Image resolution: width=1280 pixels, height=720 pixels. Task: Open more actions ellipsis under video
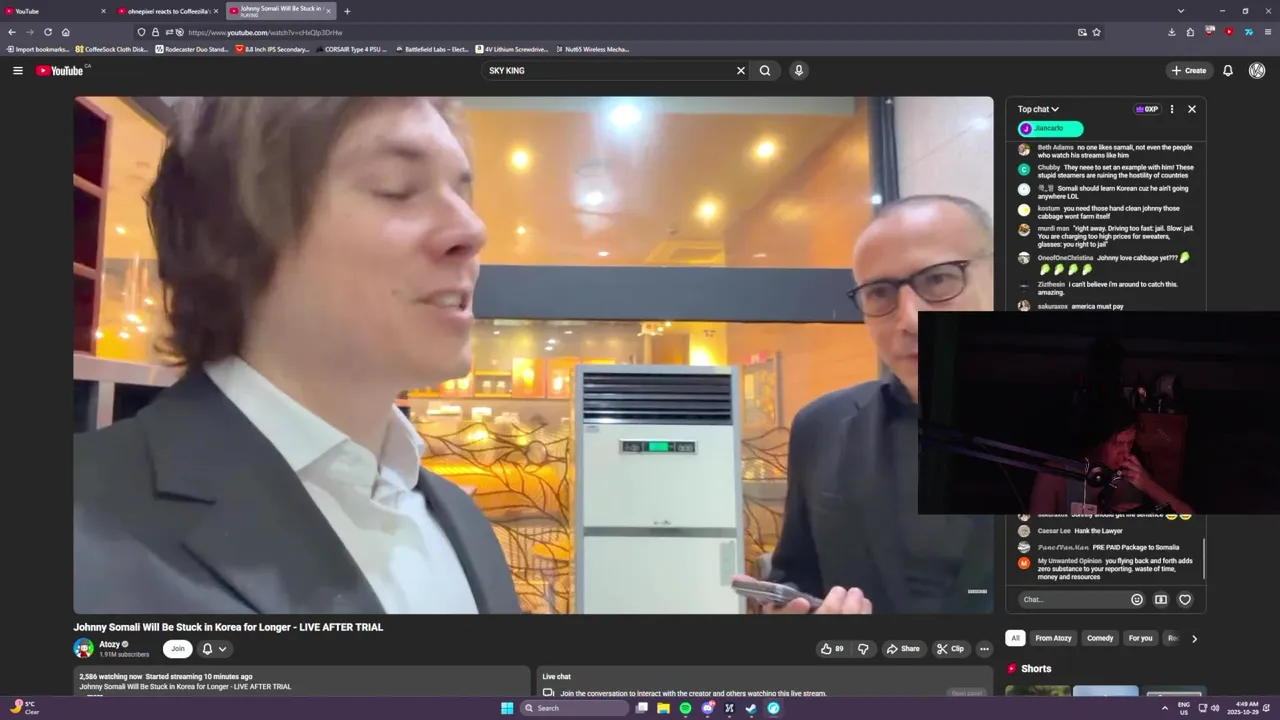click(x=984, y=648)
